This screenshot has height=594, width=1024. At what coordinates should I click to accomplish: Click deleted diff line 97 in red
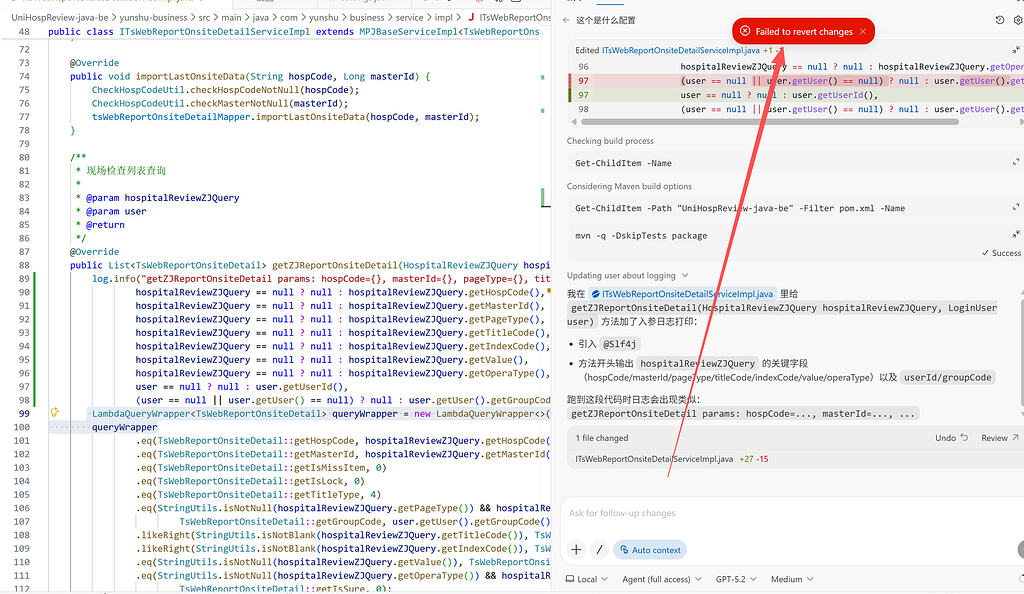(x=797, y=81)
